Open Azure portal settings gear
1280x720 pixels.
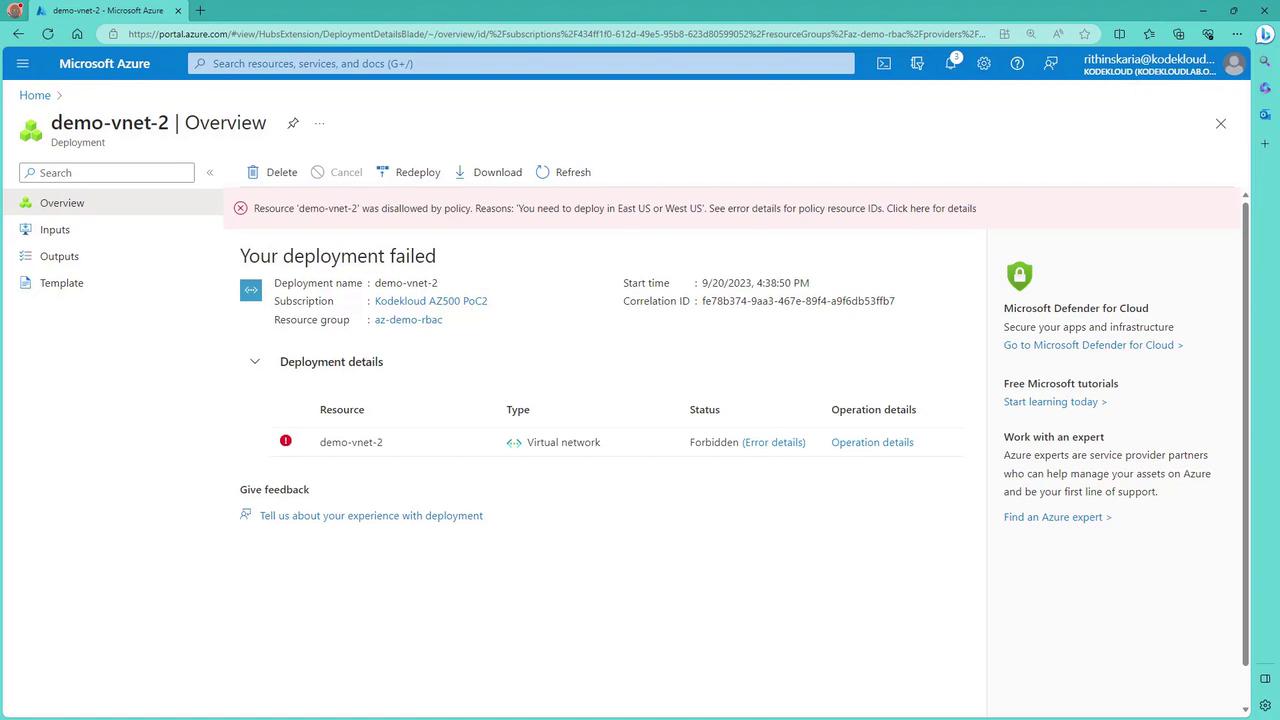984,63
